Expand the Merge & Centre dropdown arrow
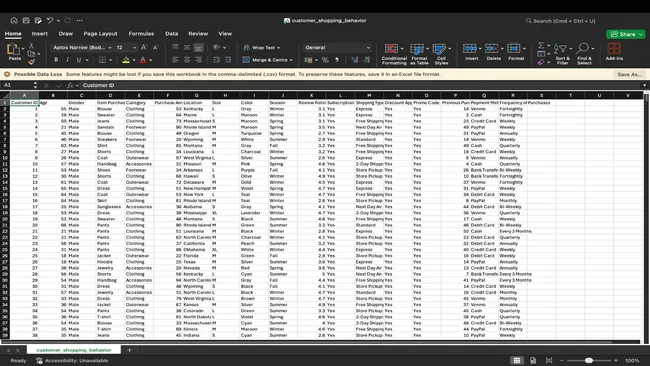Image resolution: width=650 pixels, height=366 pixels. [x=291, y=60]
